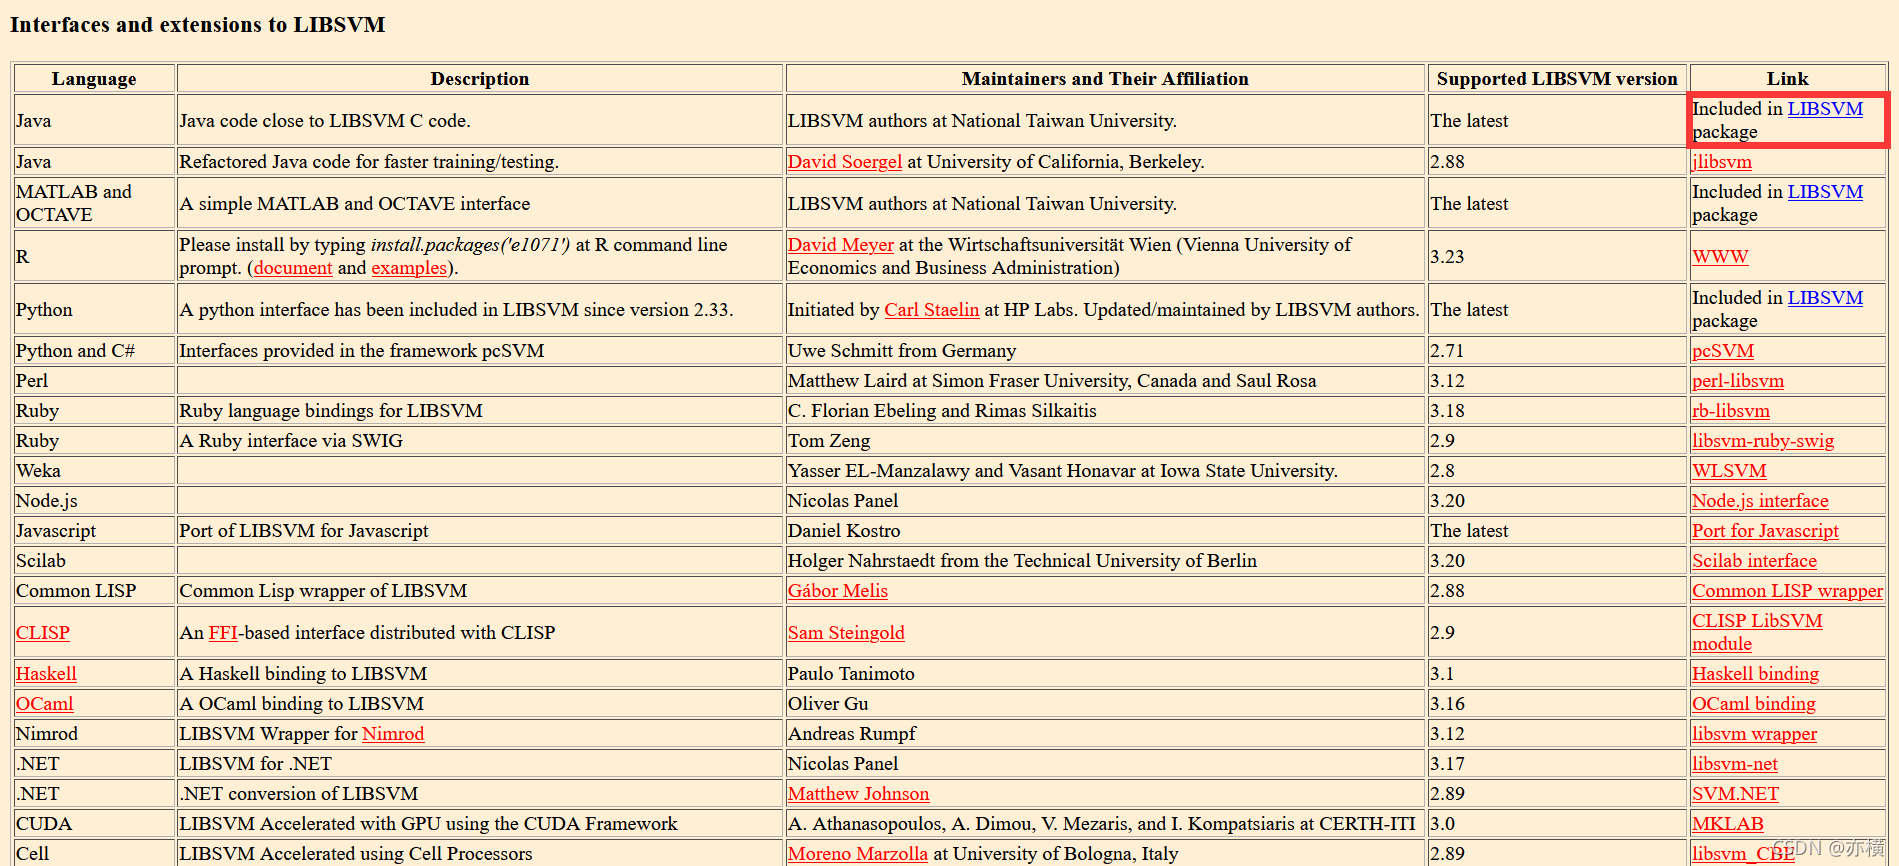
Task: Open the MKLAB link
Action: (1728, 824)
